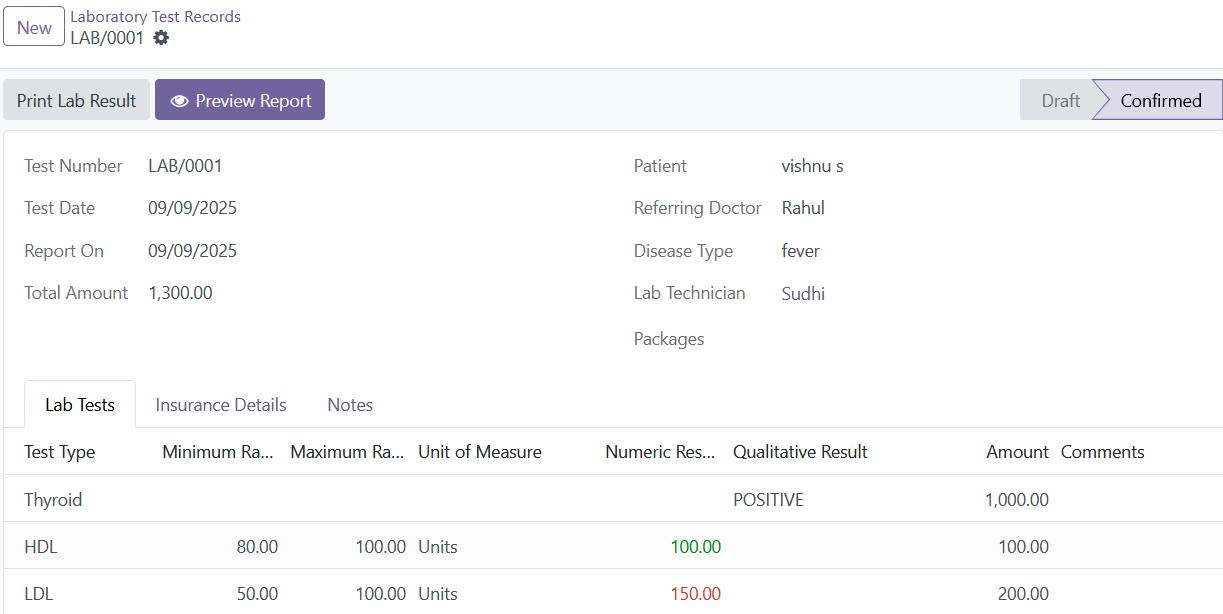This screenshot has height=614, width=1223.
Task: Open the Notes tab
Action: [x=349, y=404]
